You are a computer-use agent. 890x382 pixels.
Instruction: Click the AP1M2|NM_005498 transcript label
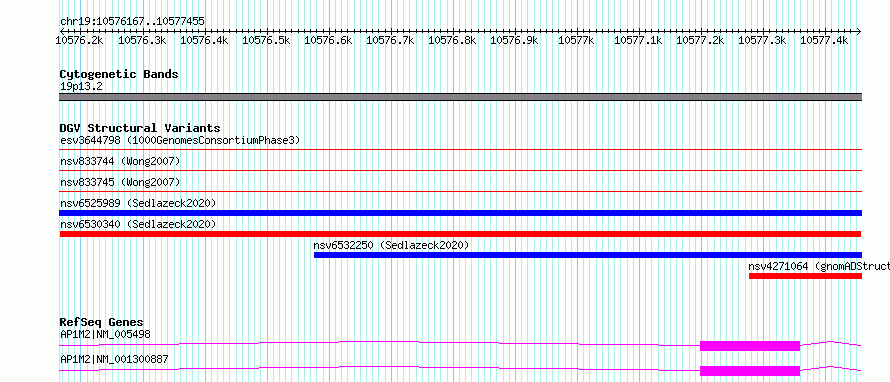(x=106, y=334)
